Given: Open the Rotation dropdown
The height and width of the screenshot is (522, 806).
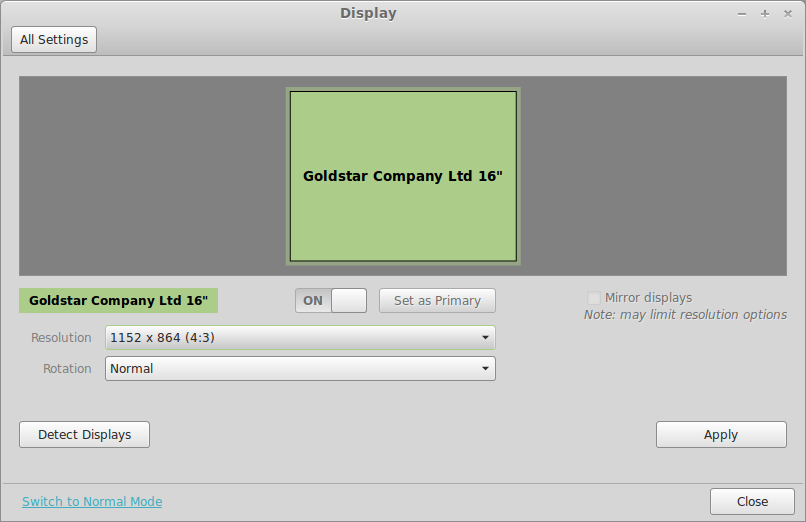Looking at the screenshot, I should (300, 368).
